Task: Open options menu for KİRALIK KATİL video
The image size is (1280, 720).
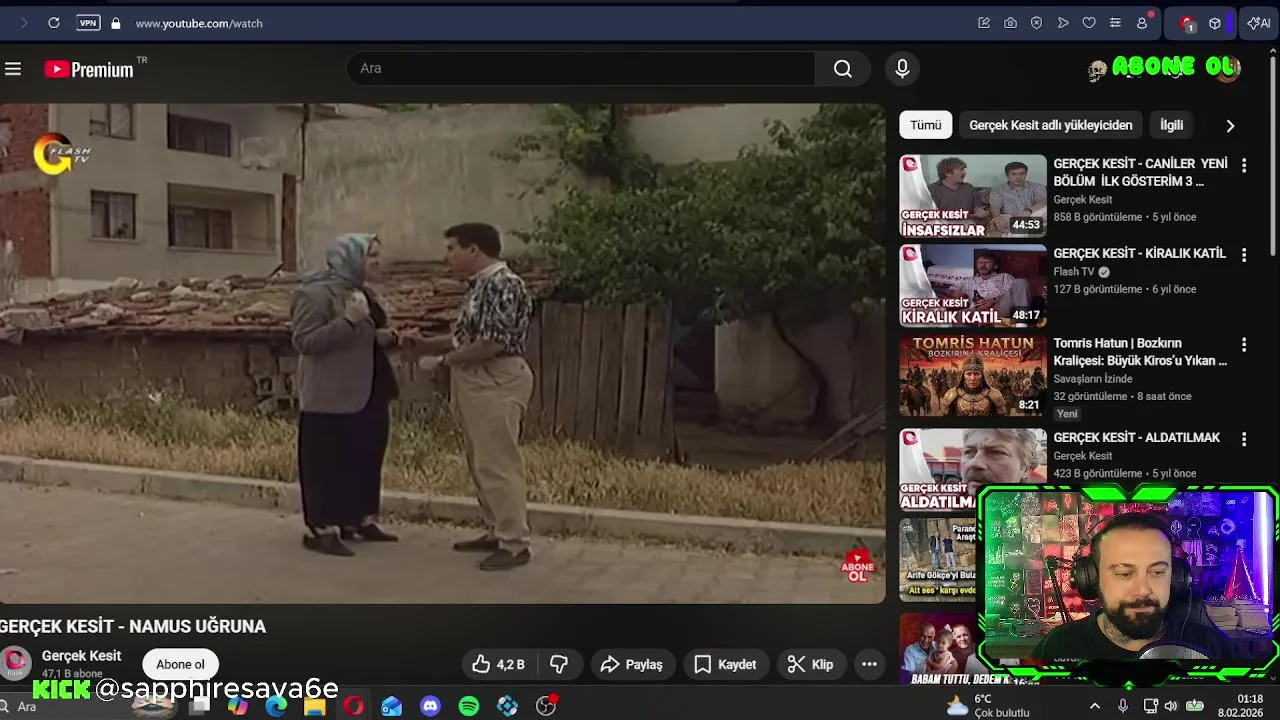Action: click(1244, 255)
